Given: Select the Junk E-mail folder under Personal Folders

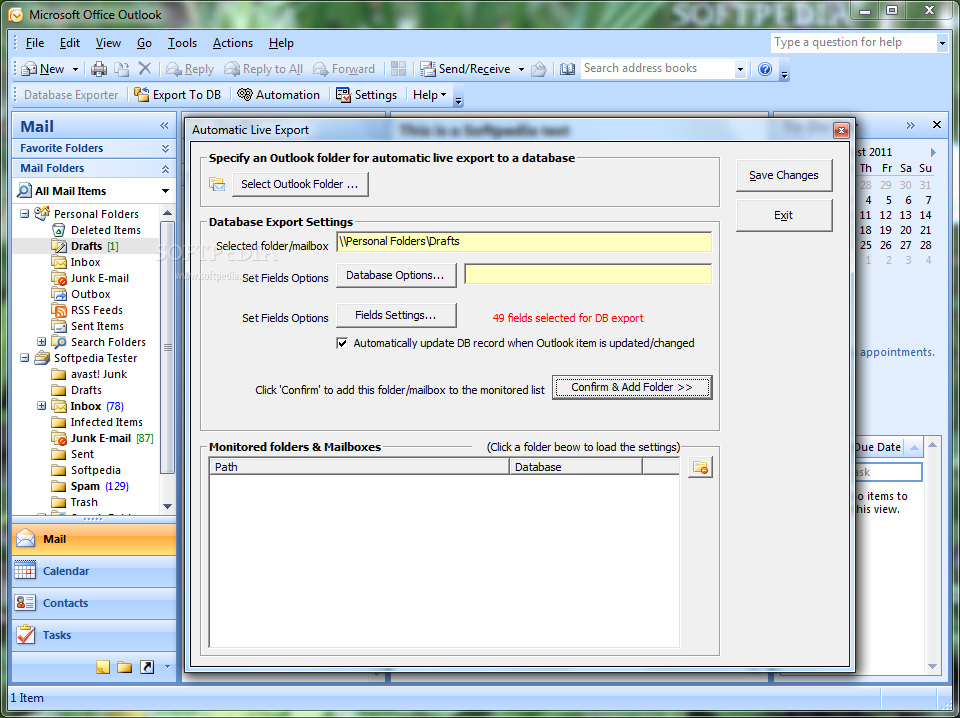Looking at the screenshot, I should pyautogui.click(x=100, y=278).
